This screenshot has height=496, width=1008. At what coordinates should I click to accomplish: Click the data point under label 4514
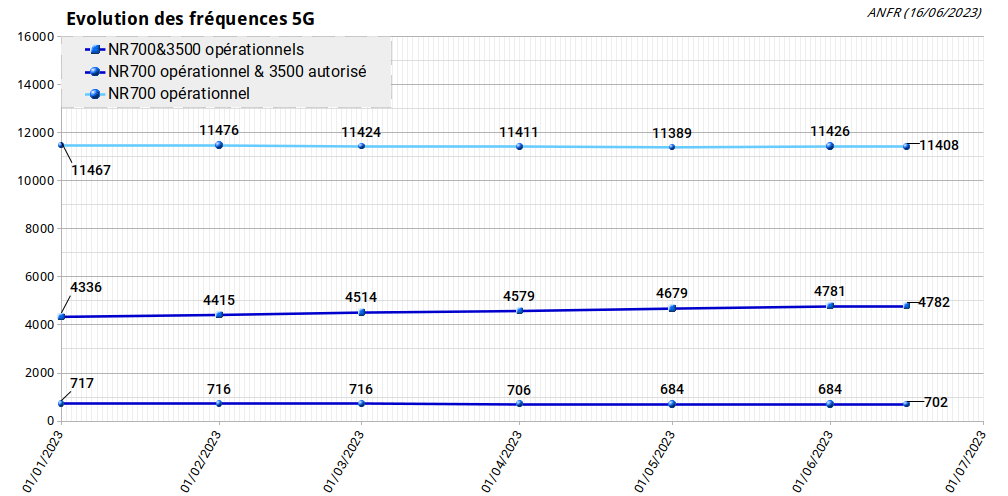click(x=361, y=312)
